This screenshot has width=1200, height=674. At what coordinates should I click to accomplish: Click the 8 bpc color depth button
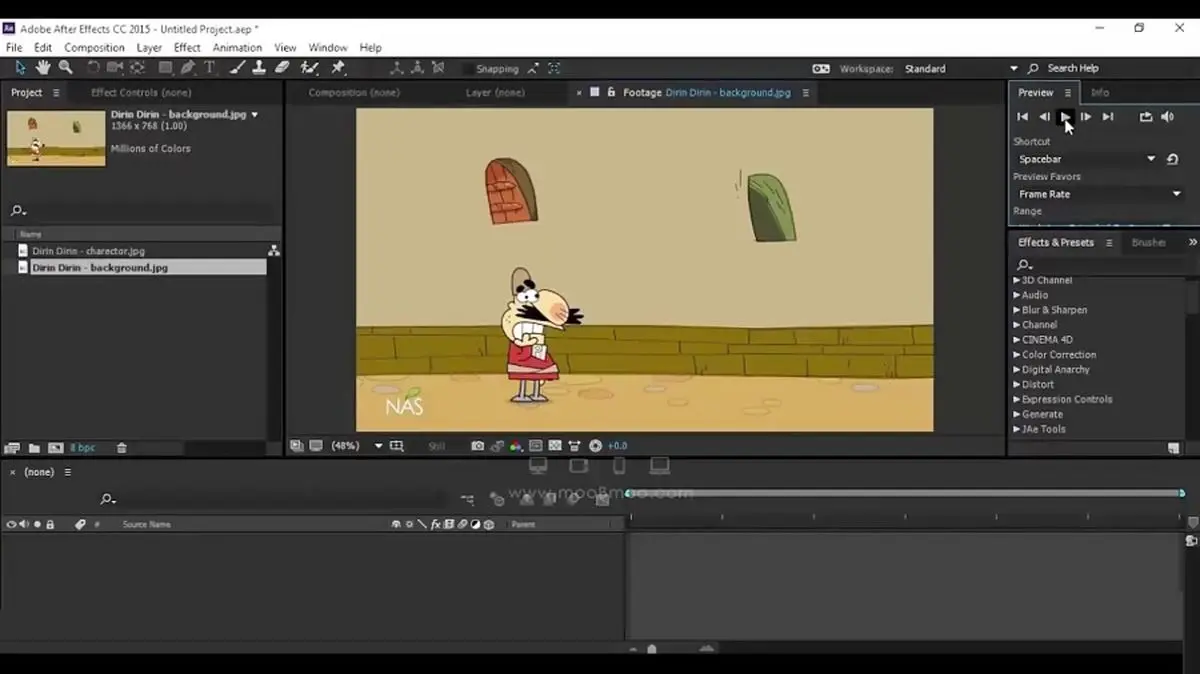pyautogui.click(x=82, y=448)
